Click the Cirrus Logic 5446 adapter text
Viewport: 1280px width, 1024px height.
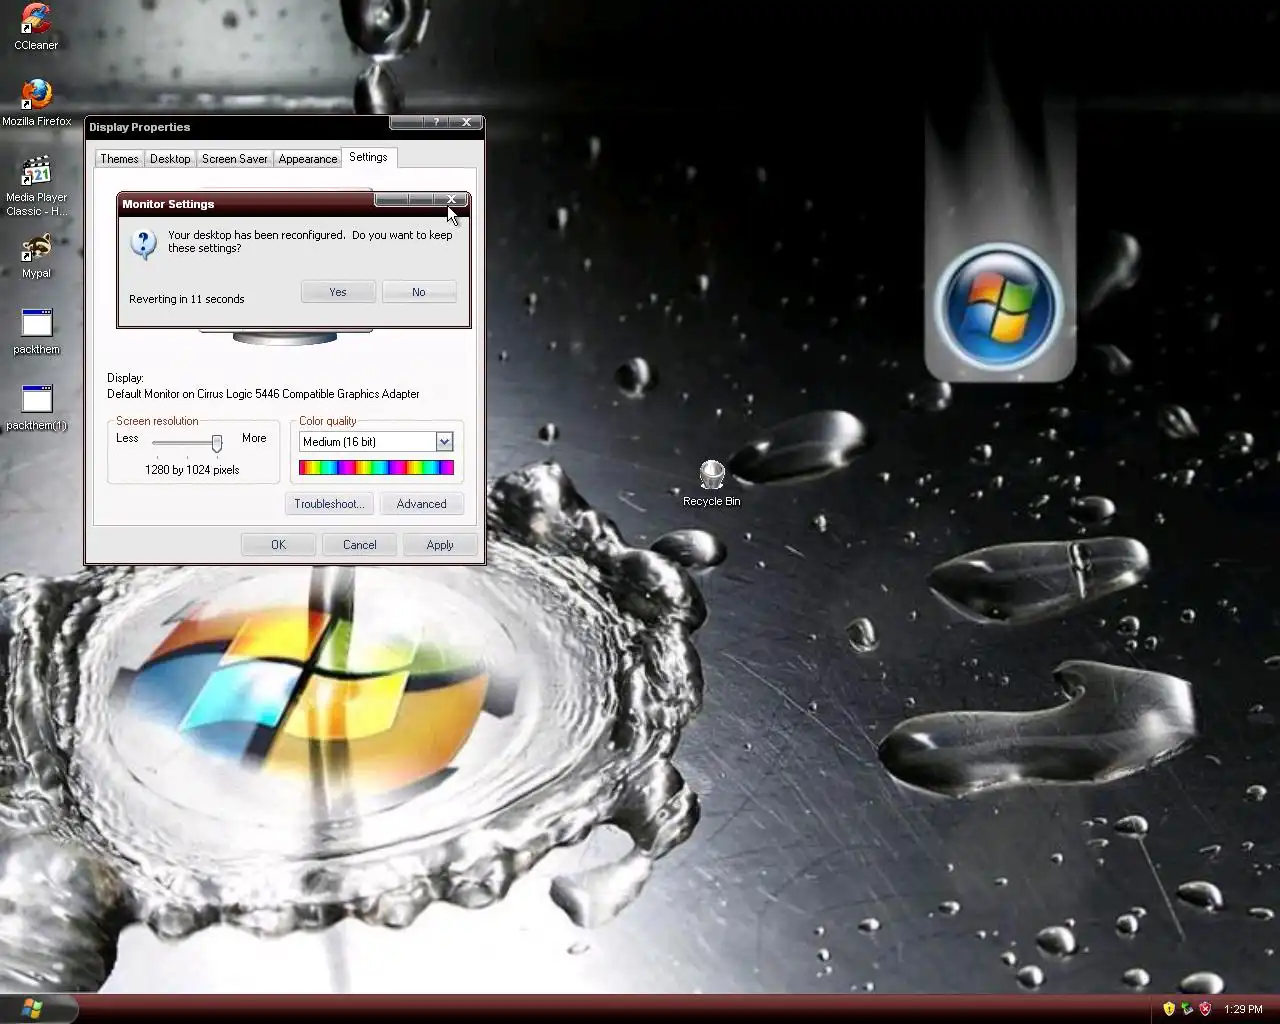[x=263, y=394]
